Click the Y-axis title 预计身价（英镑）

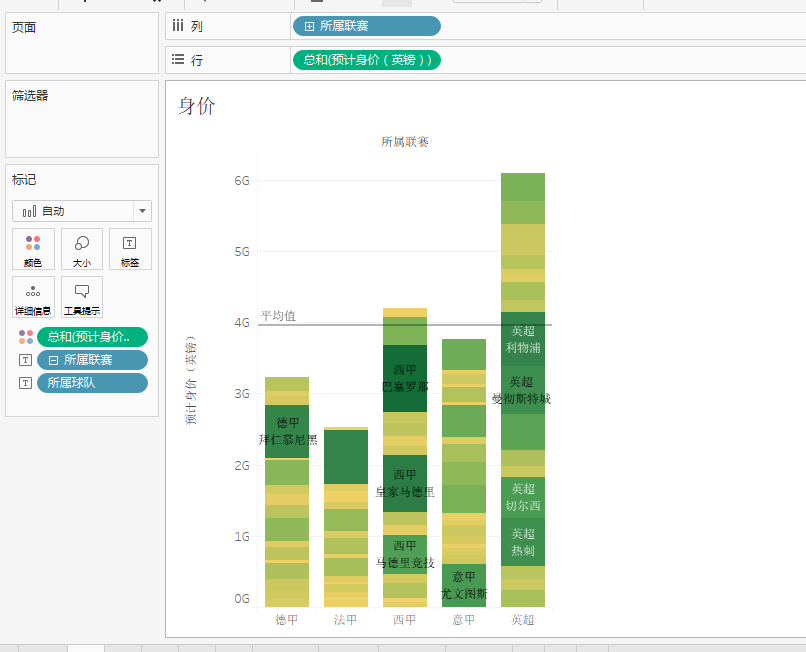coord(191,381)
